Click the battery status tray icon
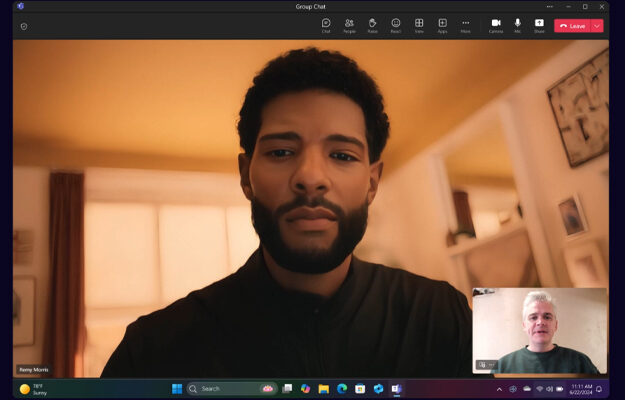The width and height of the screenshot is (625, 400). [x=560, y=389]
